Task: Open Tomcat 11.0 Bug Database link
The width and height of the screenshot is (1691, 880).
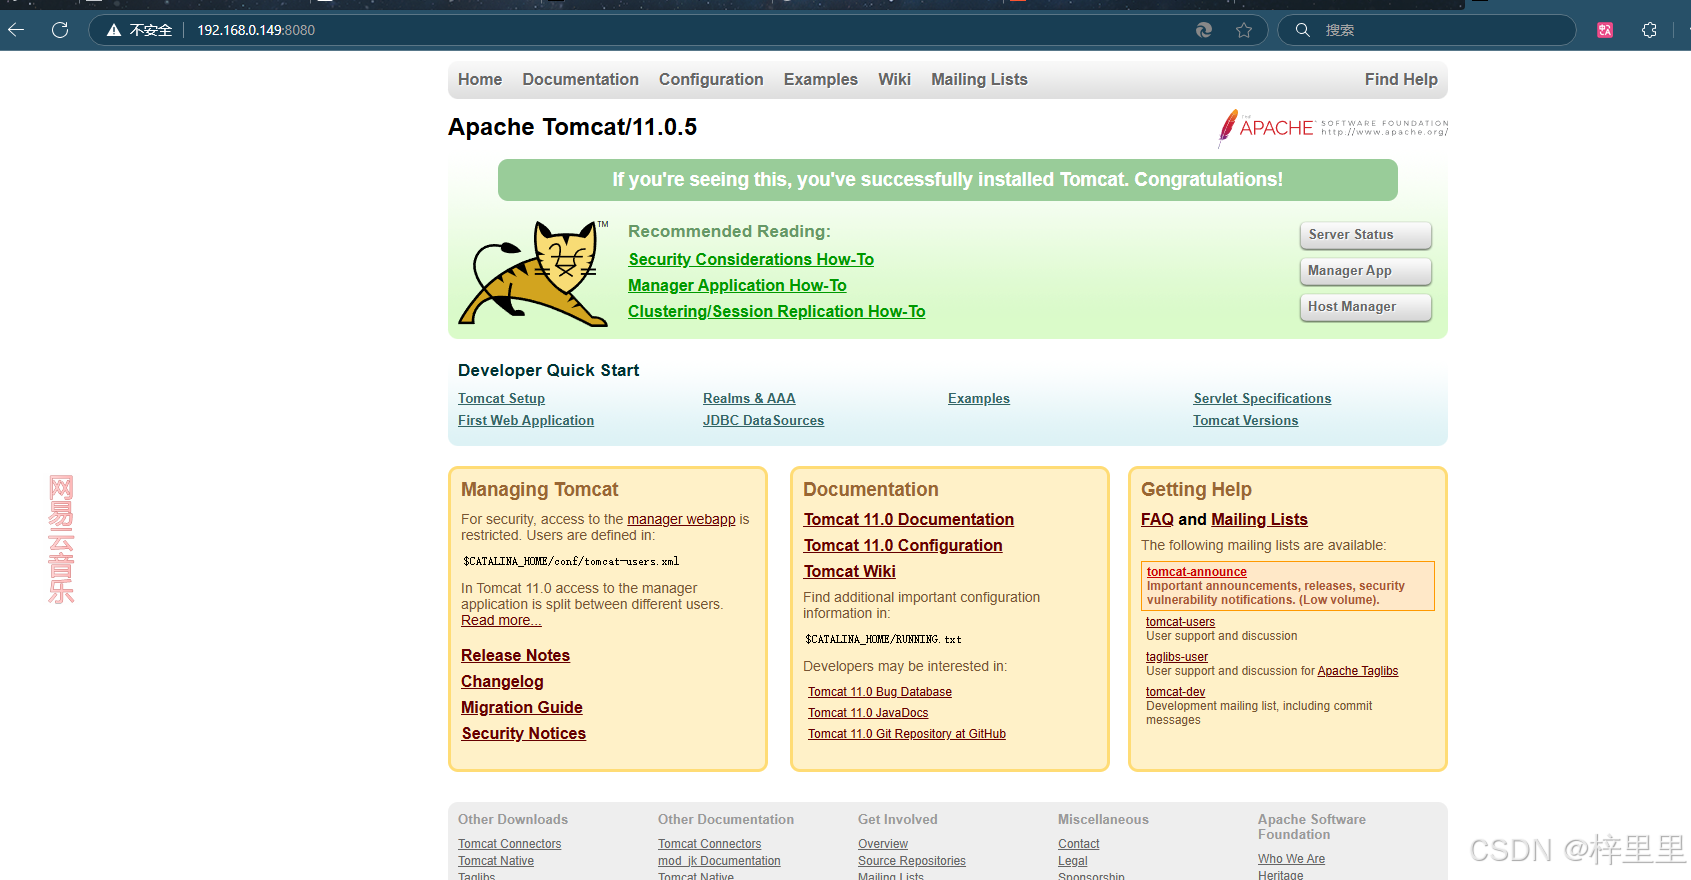Action: point(879,692)
